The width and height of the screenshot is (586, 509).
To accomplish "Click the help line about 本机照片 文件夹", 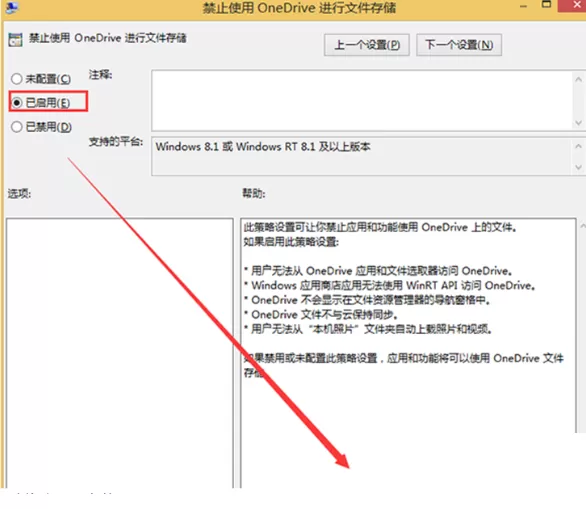I will [x=368, y=329].
